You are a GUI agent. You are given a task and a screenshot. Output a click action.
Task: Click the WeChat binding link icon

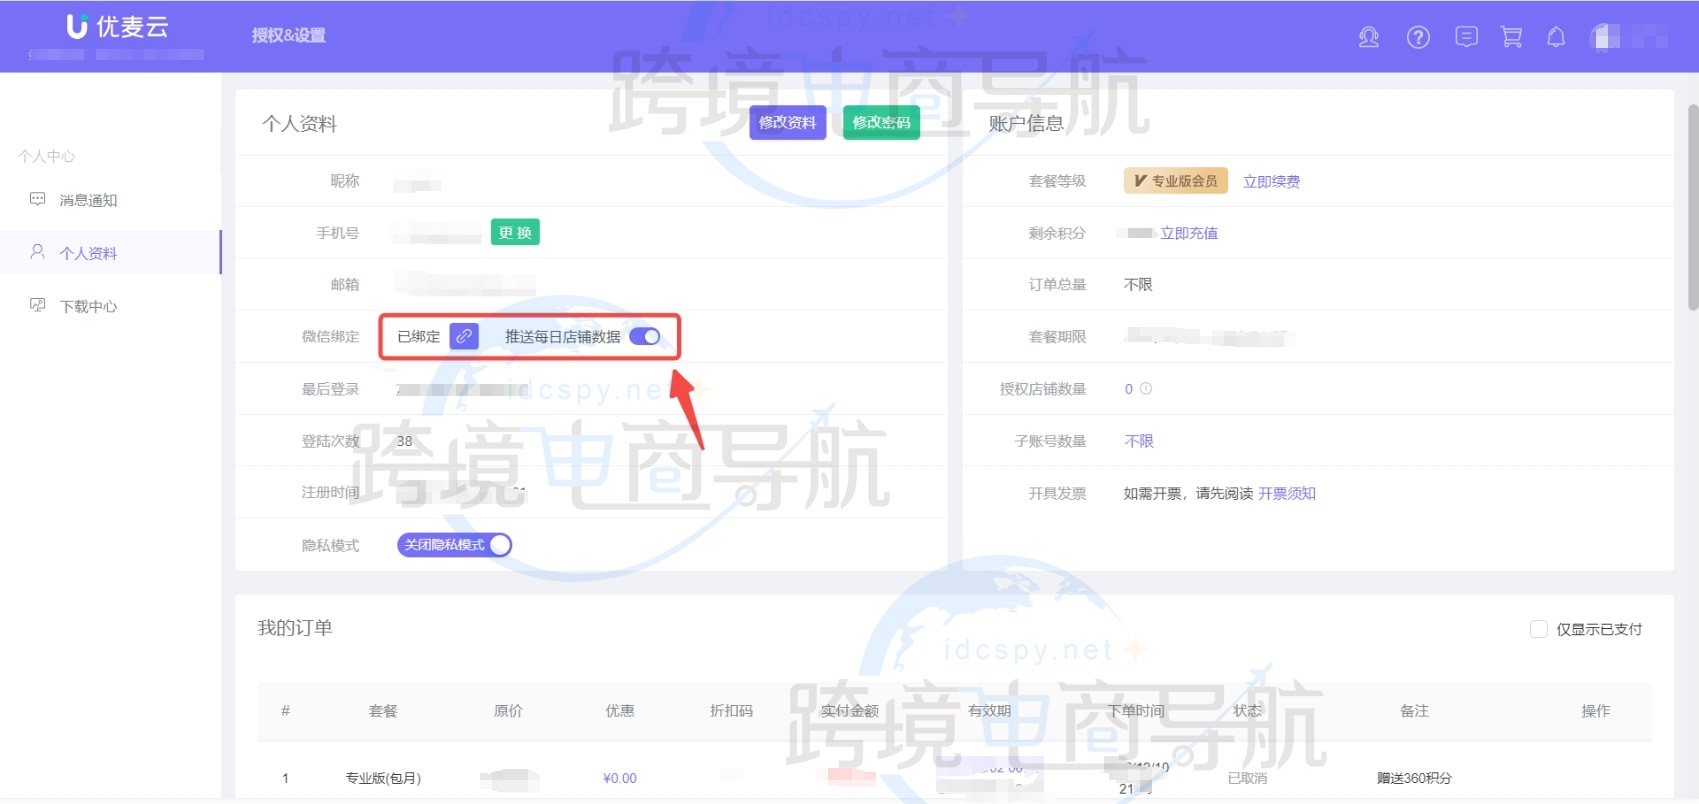coord(464,336)
